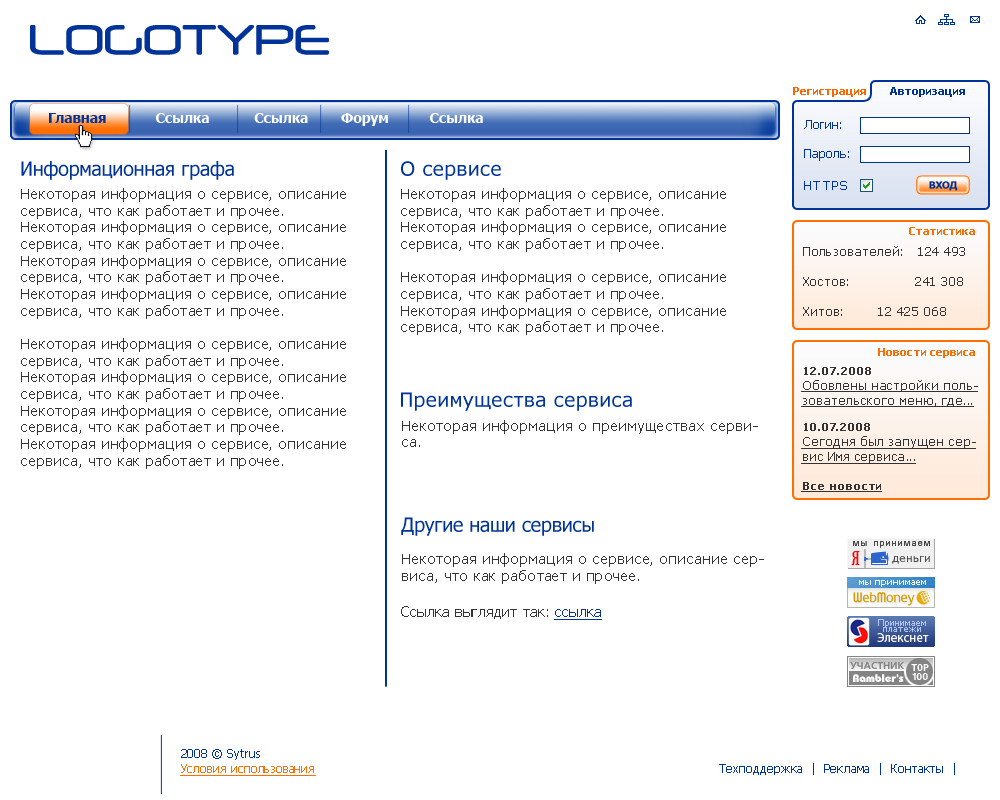Click the heading 'Информационная графа'

(x=127, y=169)
